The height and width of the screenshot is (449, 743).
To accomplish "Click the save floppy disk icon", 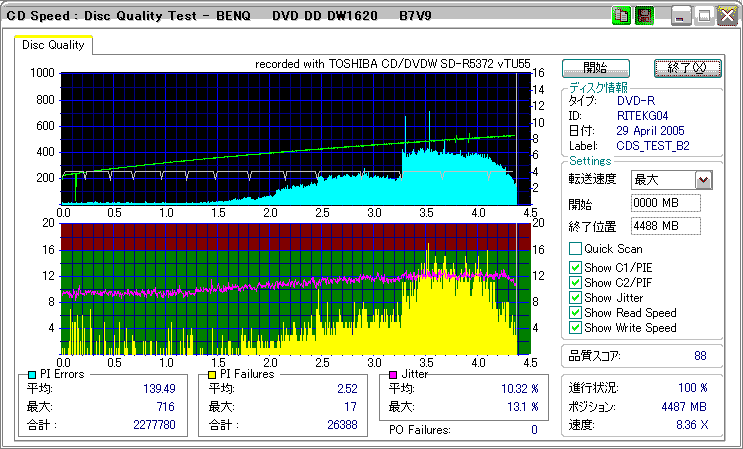I will (x=645, y=15).
